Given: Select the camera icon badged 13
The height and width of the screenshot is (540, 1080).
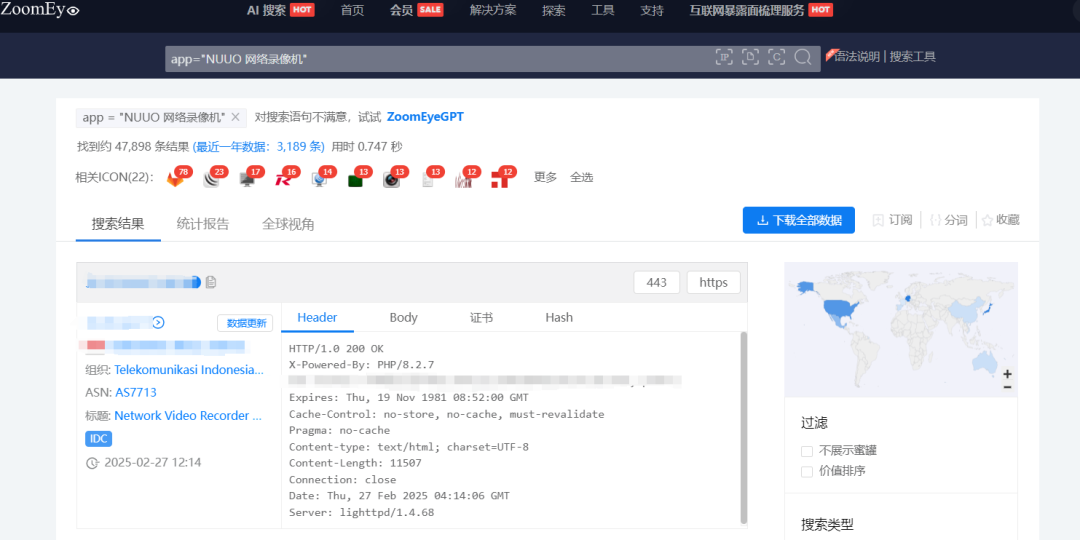Looking at the screenshot, I should pyautogui.click(x=391, y=180).
